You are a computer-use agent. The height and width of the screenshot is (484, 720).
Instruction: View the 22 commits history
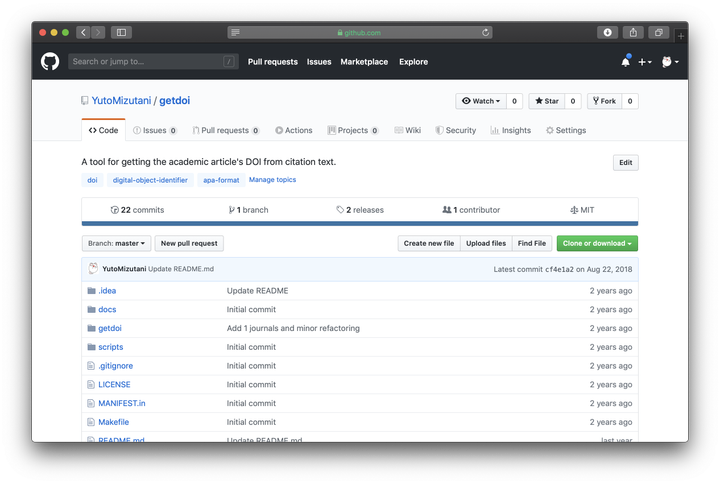[137, 210]
